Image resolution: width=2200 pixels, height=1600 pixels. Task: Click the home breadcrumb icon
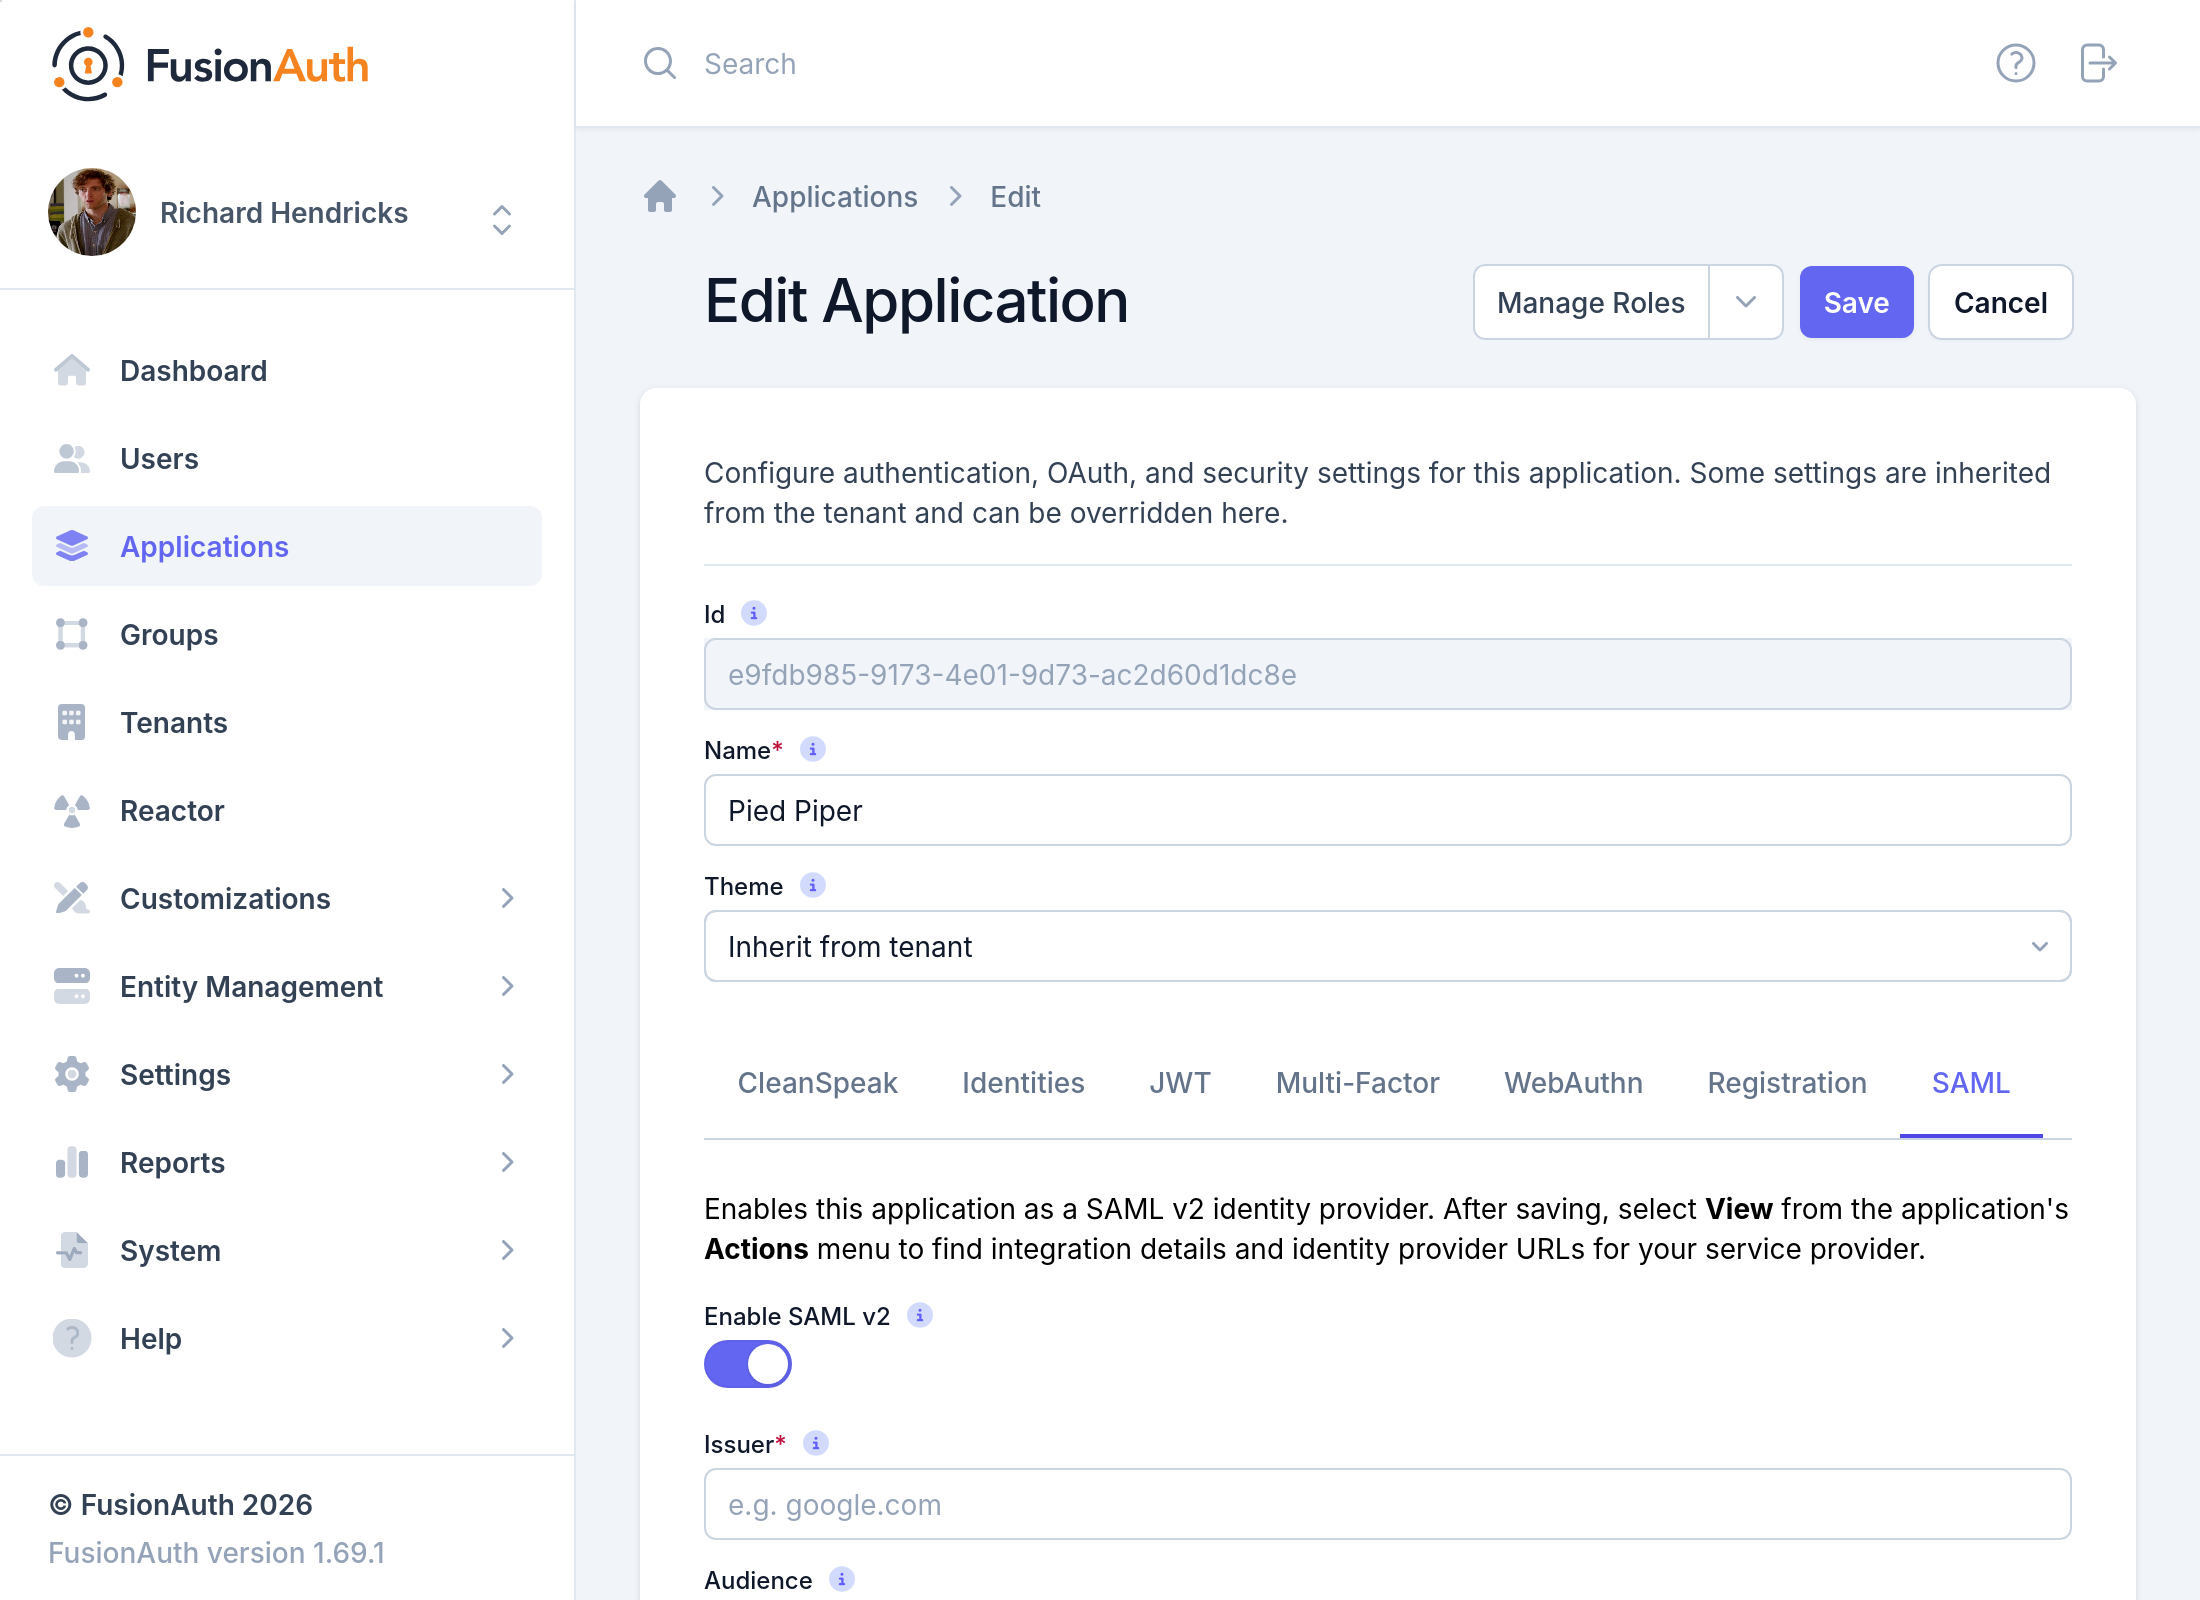660,196
